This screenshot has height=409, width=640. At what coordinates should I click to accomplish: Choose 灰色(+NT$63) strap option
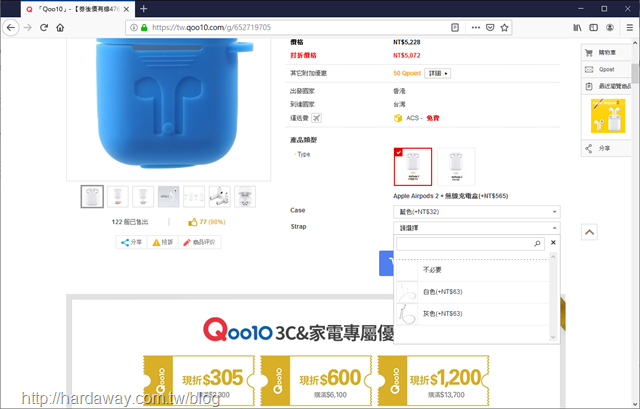pyautogui.click(x=473, y=314)
